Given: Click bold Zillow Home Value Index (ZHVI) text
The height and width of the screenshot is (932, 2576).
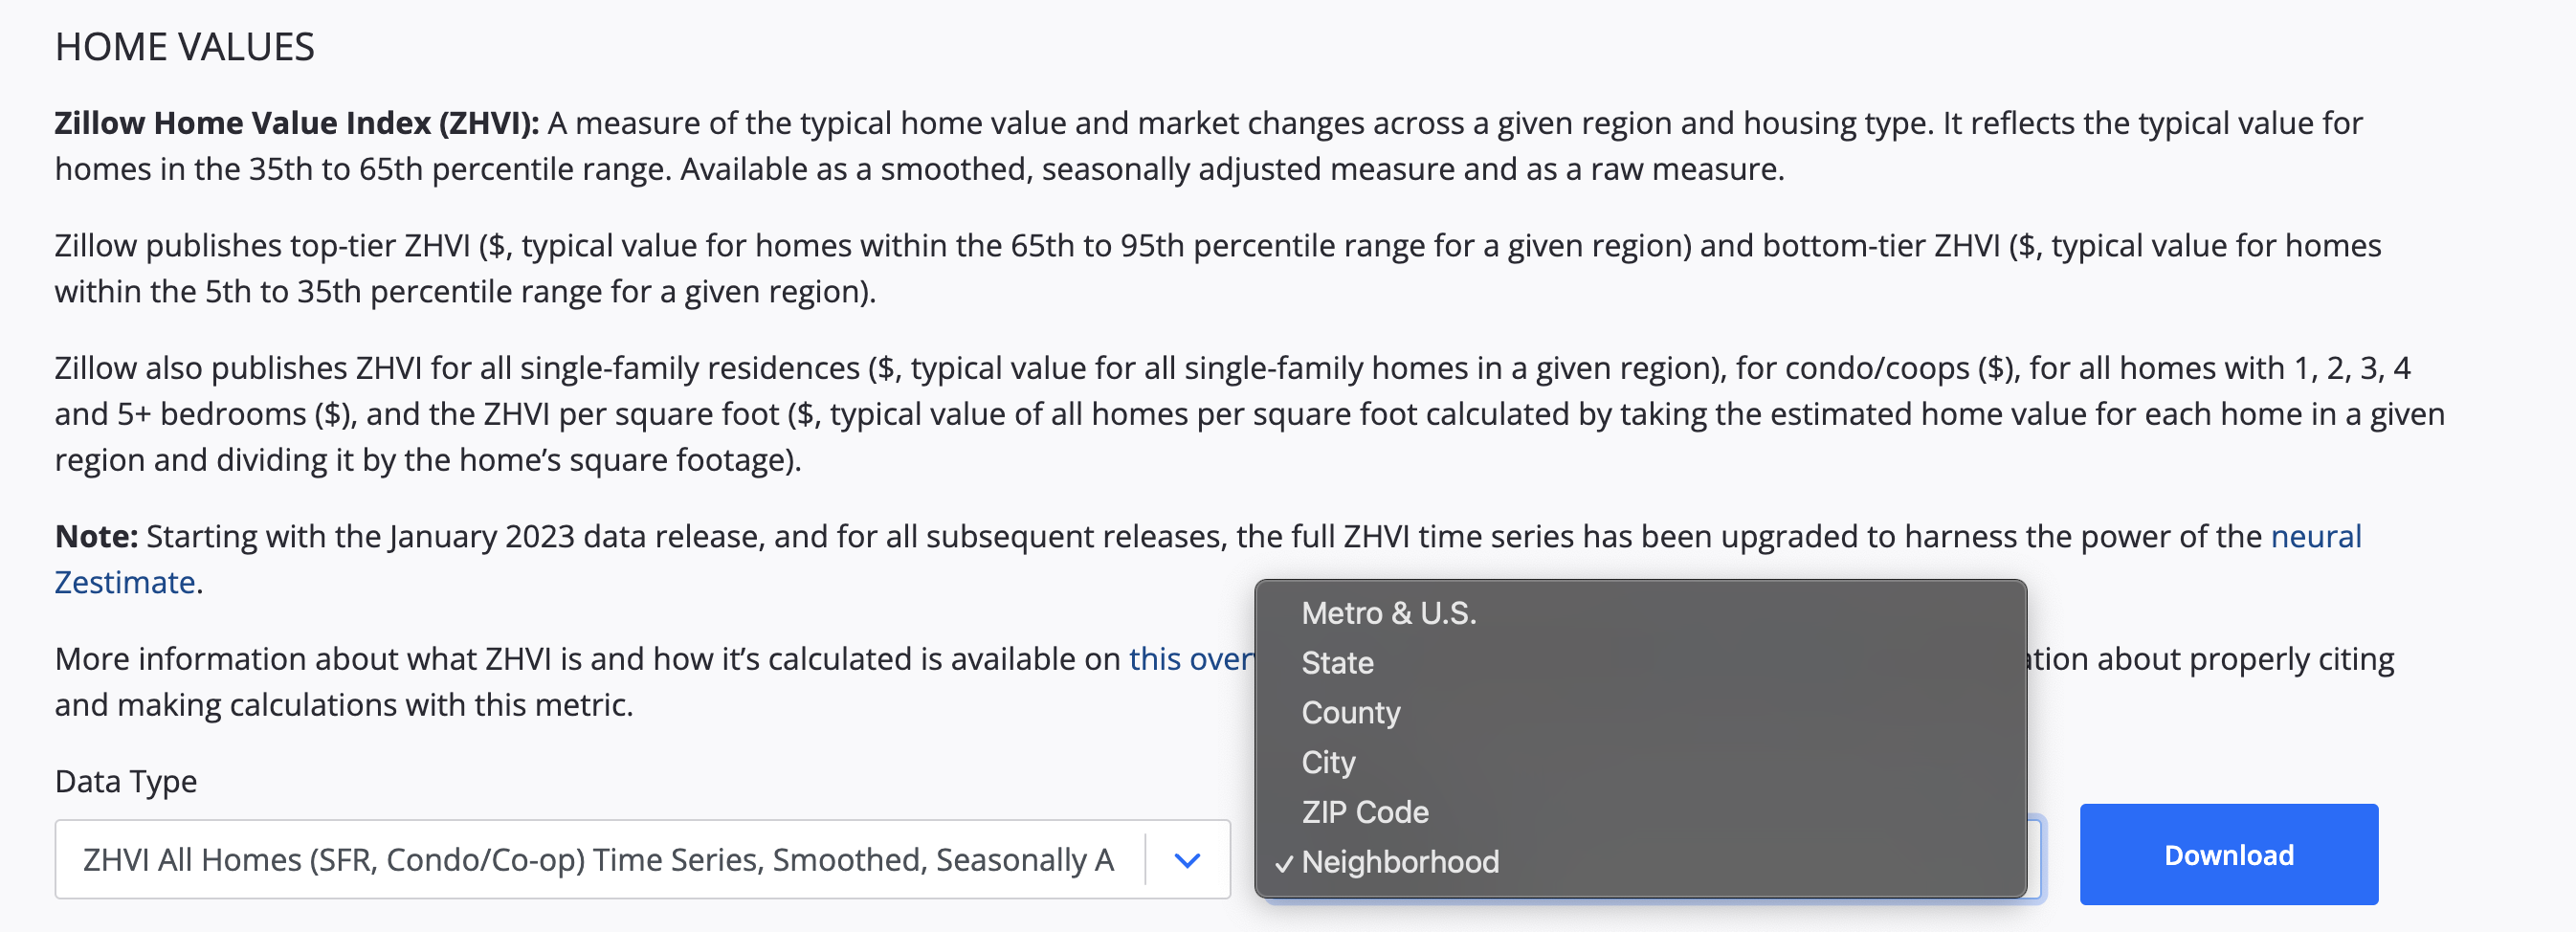Looking at the screenshot, I should [x=297, y=123].
